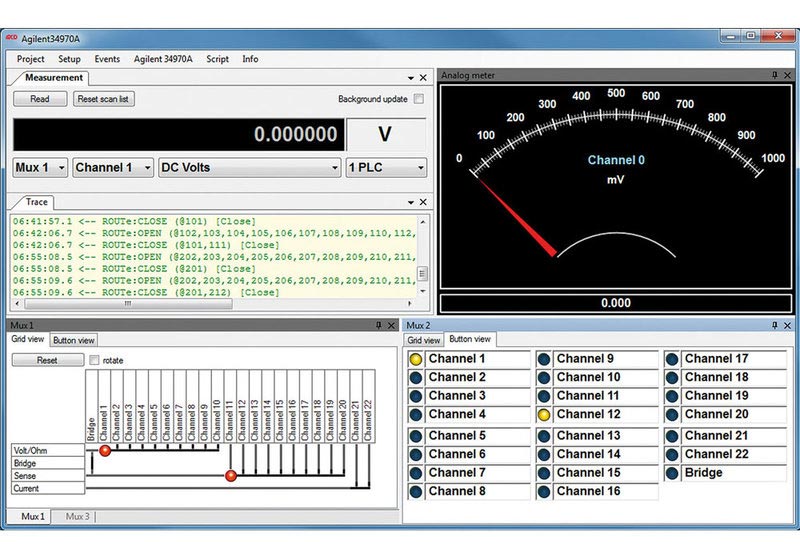
Task: Open the DC Volts function dropdown
Action: tap(249, 168)
